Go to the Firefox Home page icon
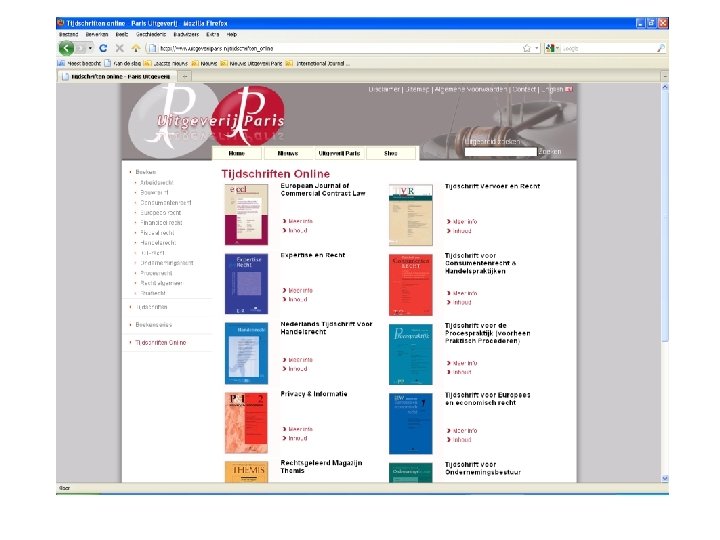Image resolution: width=720 pixels, height=540 pixels. tap(135, 48)
